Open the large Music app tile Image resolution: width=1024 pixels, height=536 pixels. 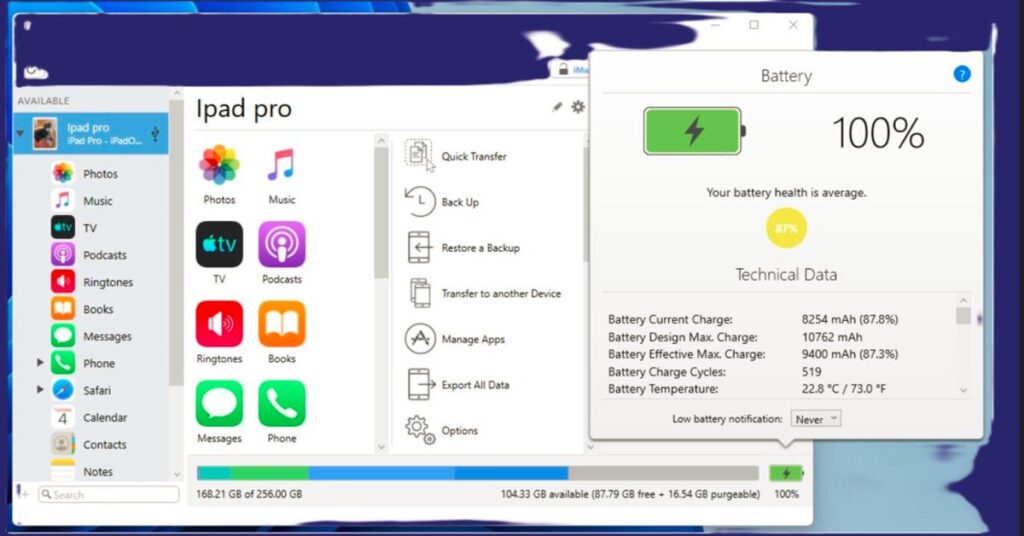coord(281,174)
